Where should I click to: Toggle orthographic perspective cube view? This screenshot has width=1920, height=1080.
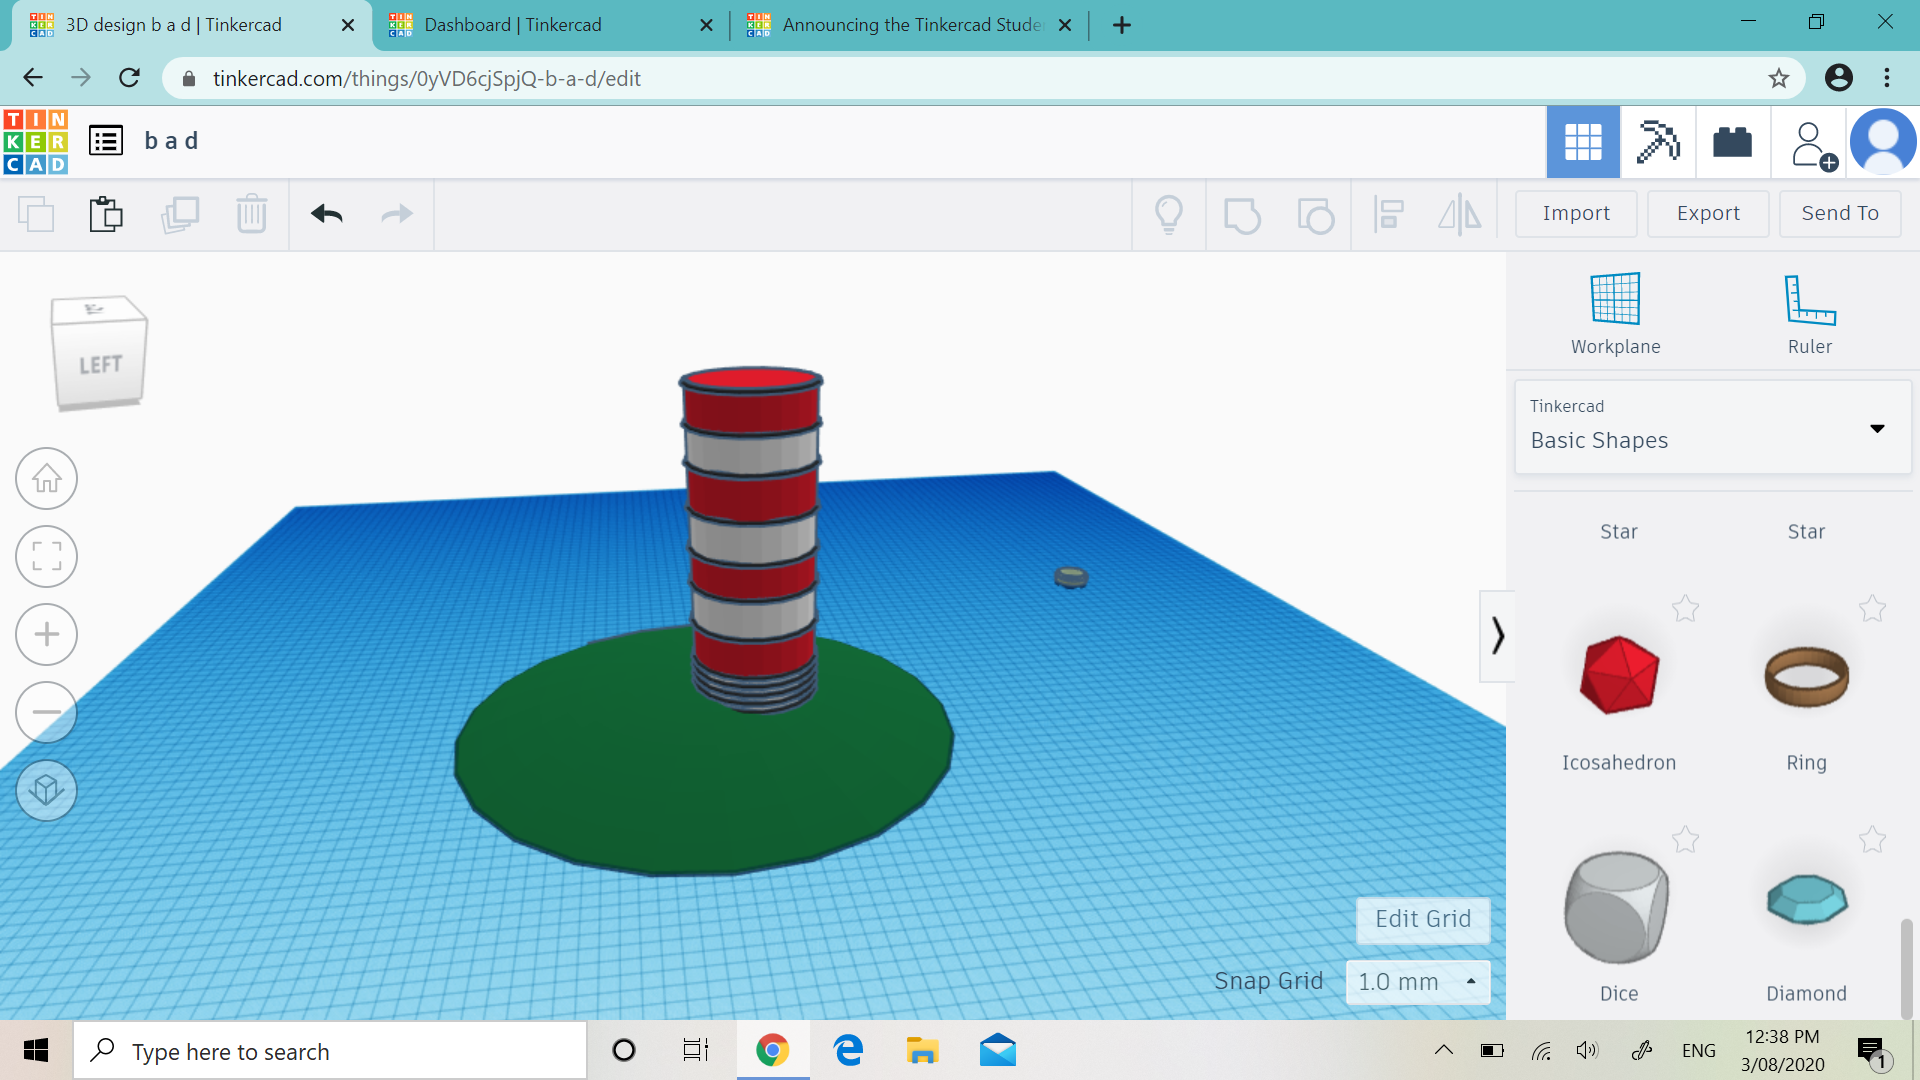(x=46, y=791)
